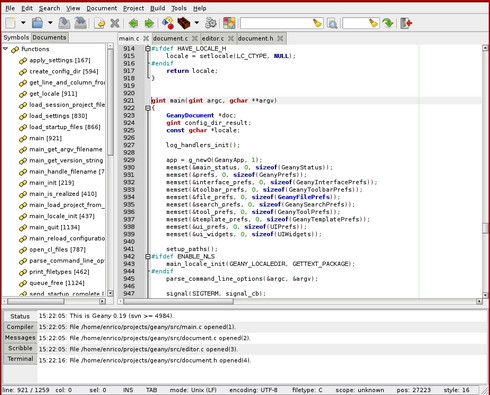Close the document.h tab

pyautogui.click(x=280, y=38)
